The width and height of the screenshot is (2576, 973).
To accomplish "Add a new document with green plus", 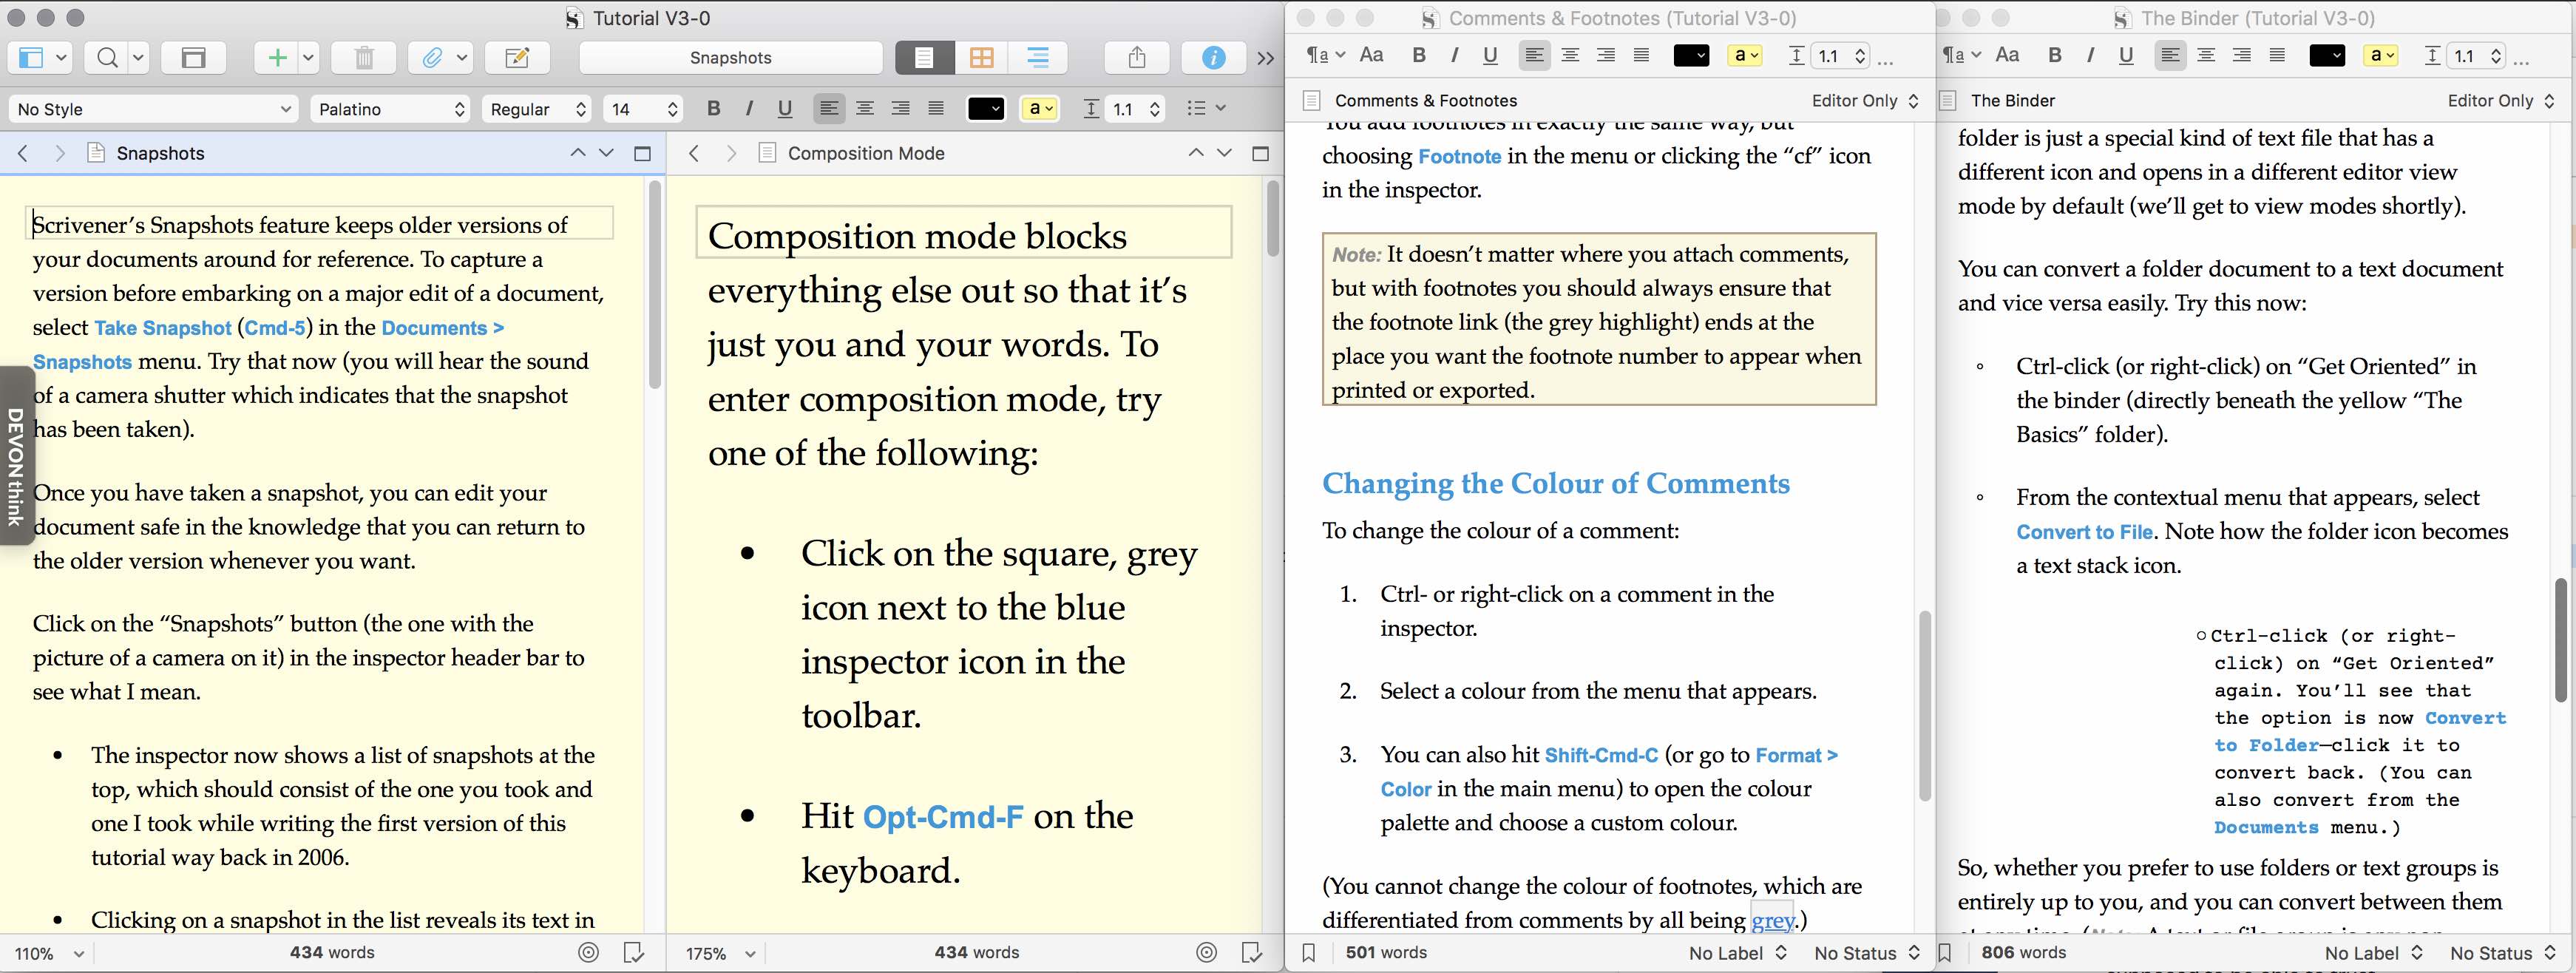I will click(x=277, y=58).
